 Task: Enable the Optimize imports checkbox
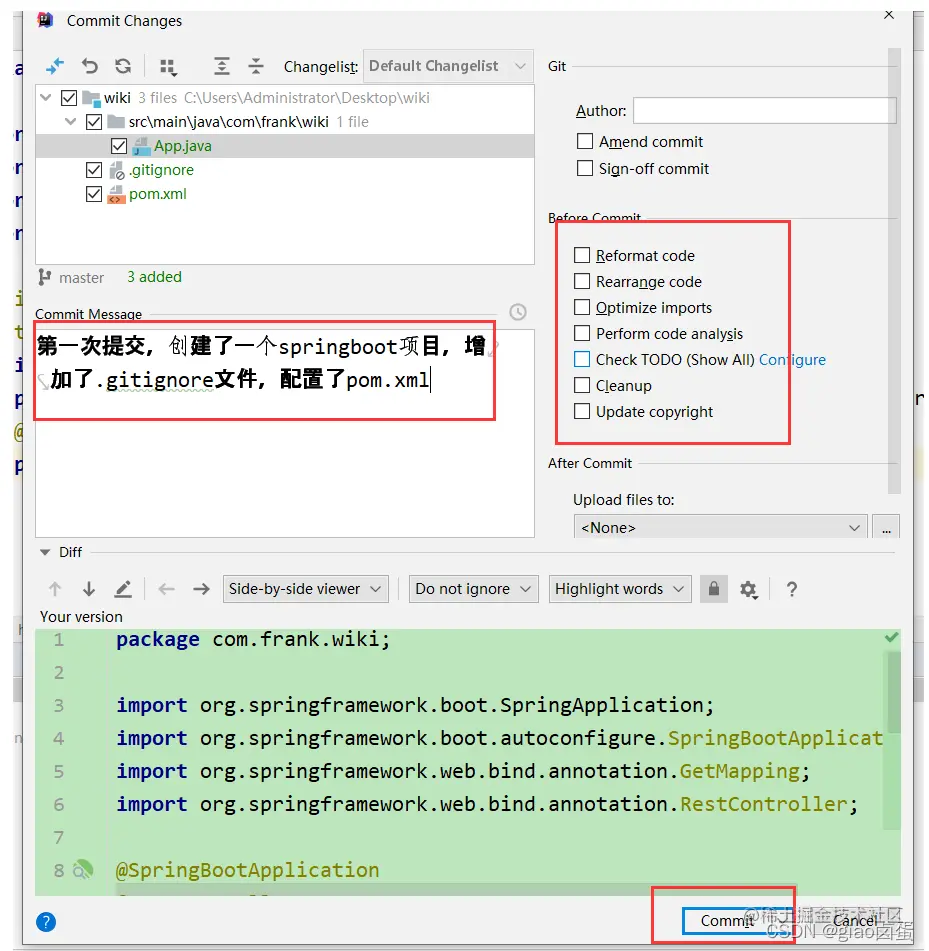click(582, 307)
